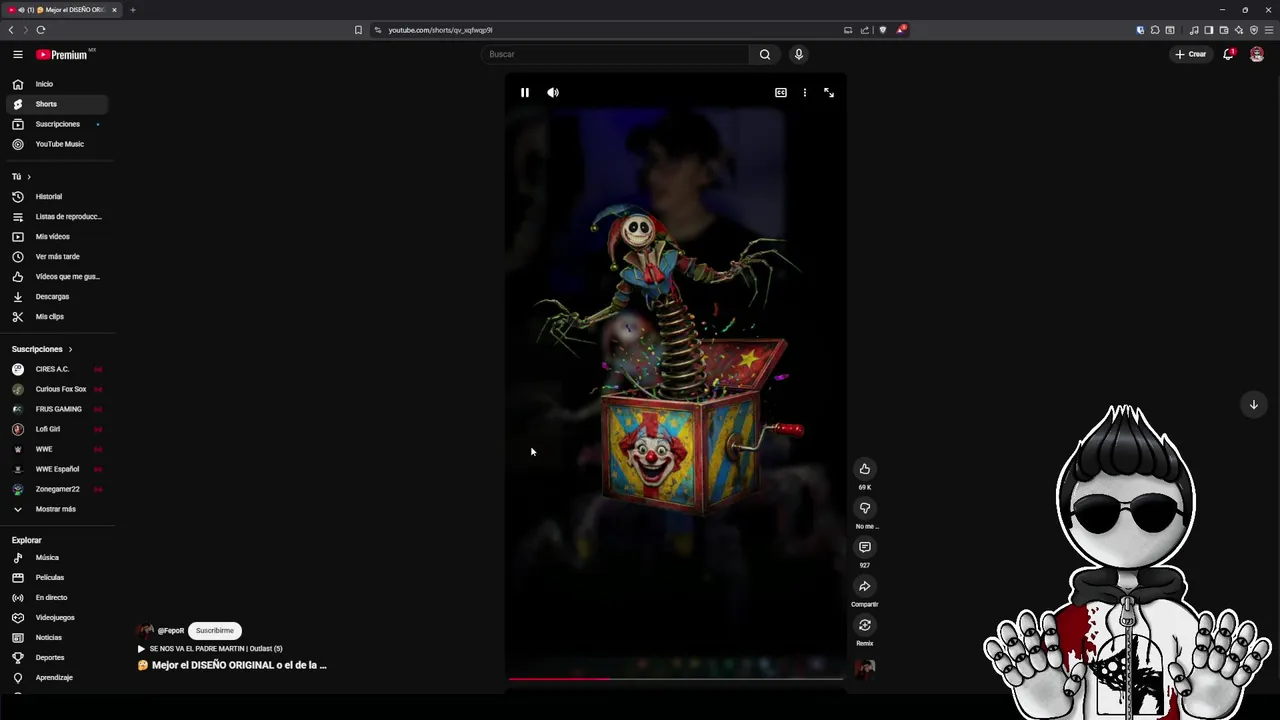The image size is (1280, 720).
Task: Open WWE Español channel
Action: [56, 469]
